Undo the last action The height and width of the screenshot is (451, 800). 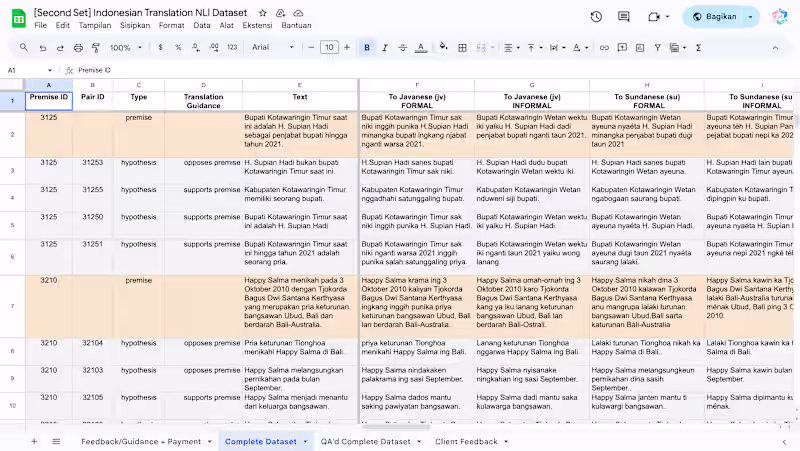[43, 47]
